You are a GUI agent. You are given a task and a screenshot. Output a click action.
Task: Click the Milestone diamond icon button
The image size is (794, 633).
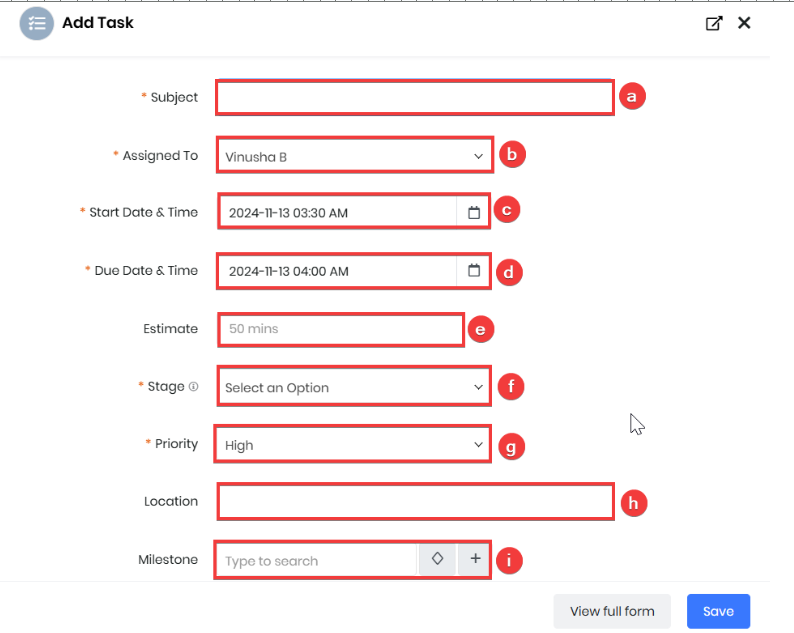[438, 559]
